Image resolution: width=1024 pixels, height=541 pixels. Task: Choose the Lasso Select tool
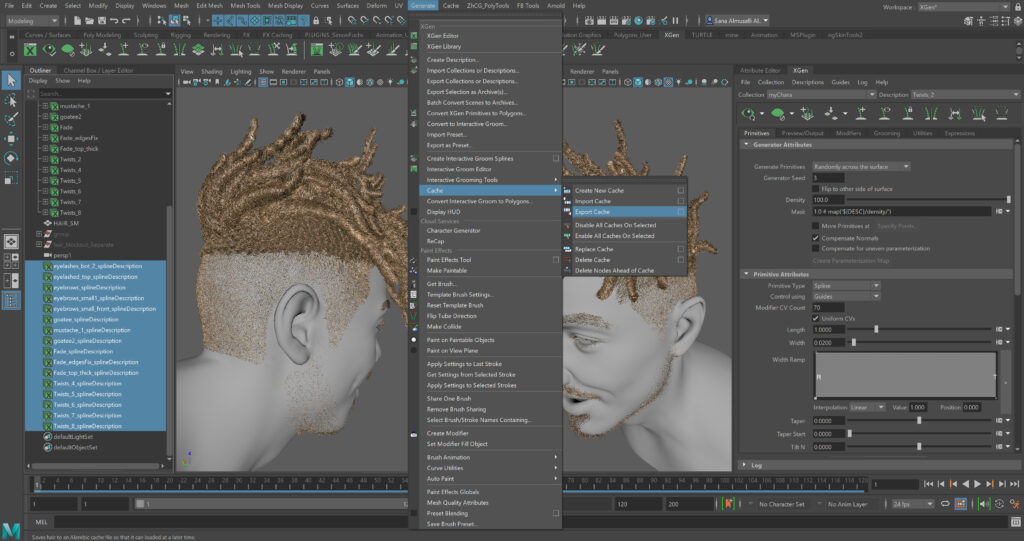click(10, 100)
